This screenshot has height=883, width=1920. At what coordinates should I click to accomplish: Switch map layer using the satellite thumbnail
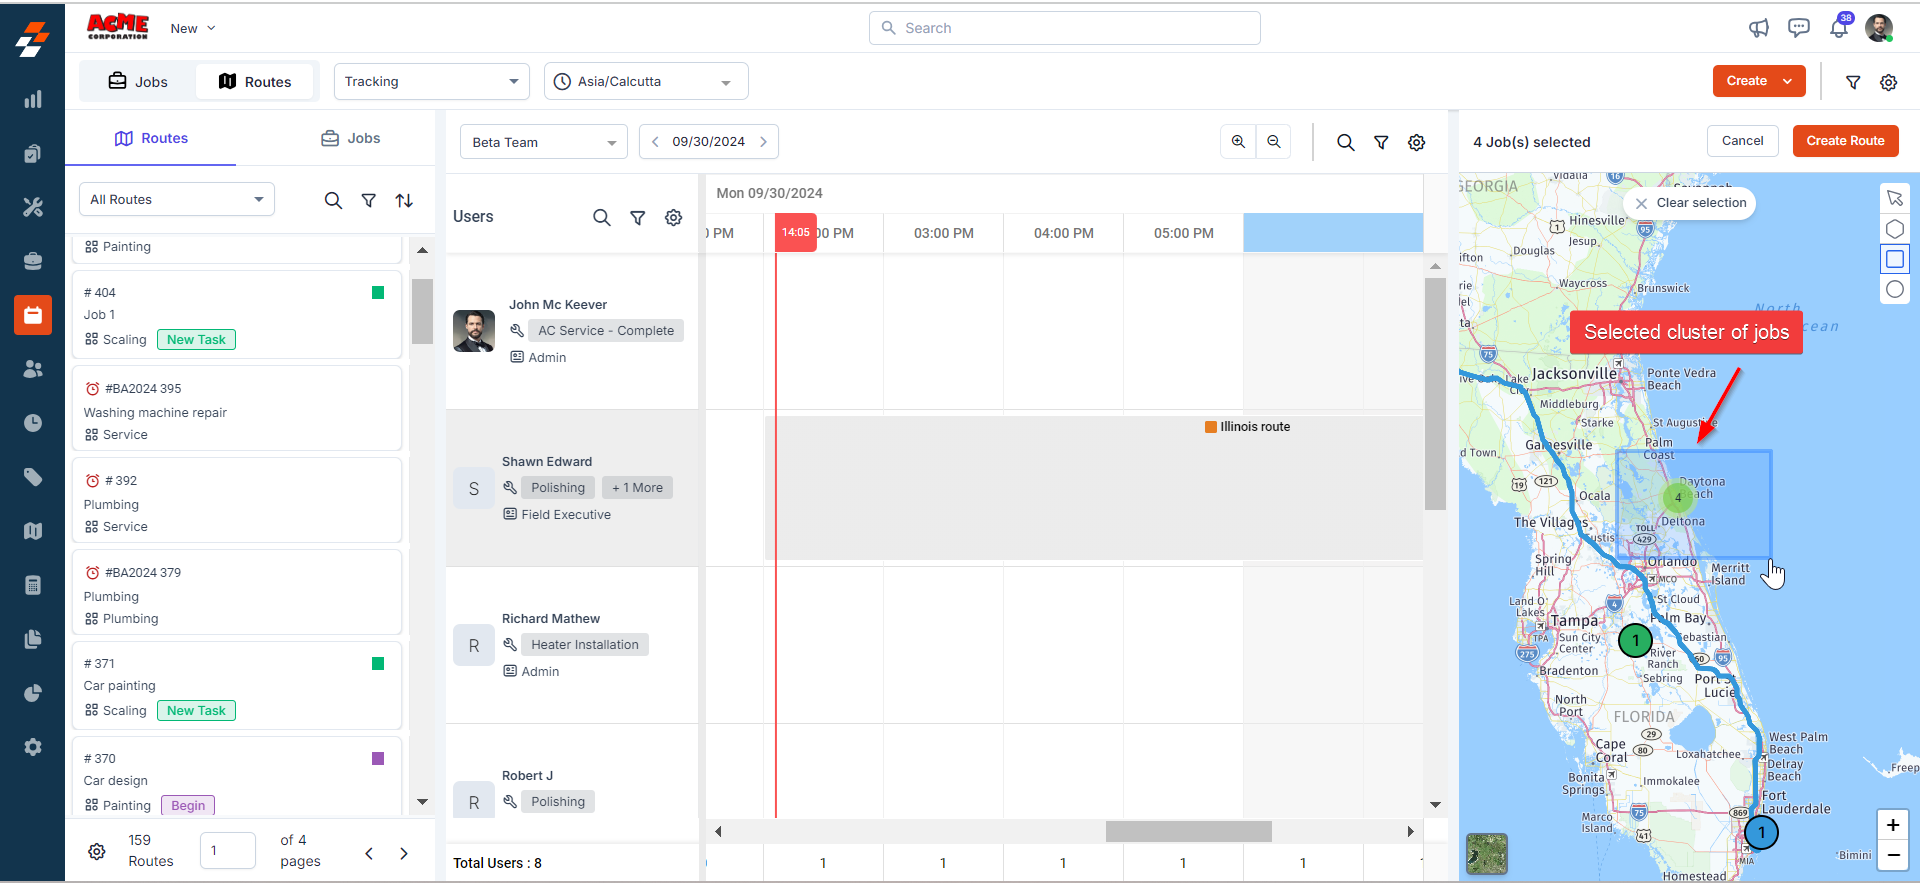(1487, 854)
